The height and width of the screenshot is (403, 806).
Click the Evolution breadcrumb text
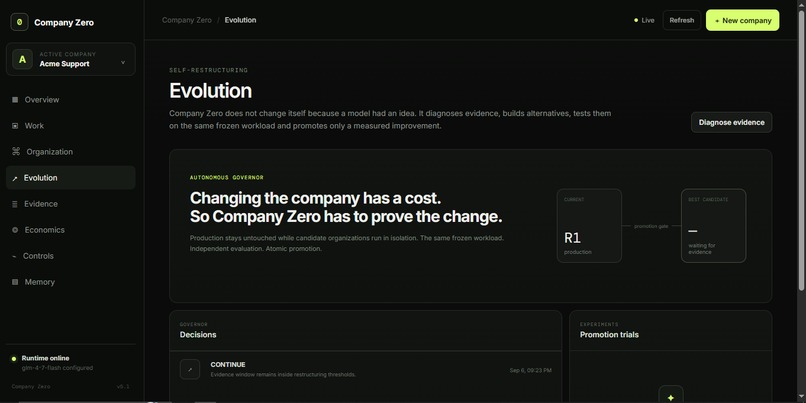click(240, 20)
